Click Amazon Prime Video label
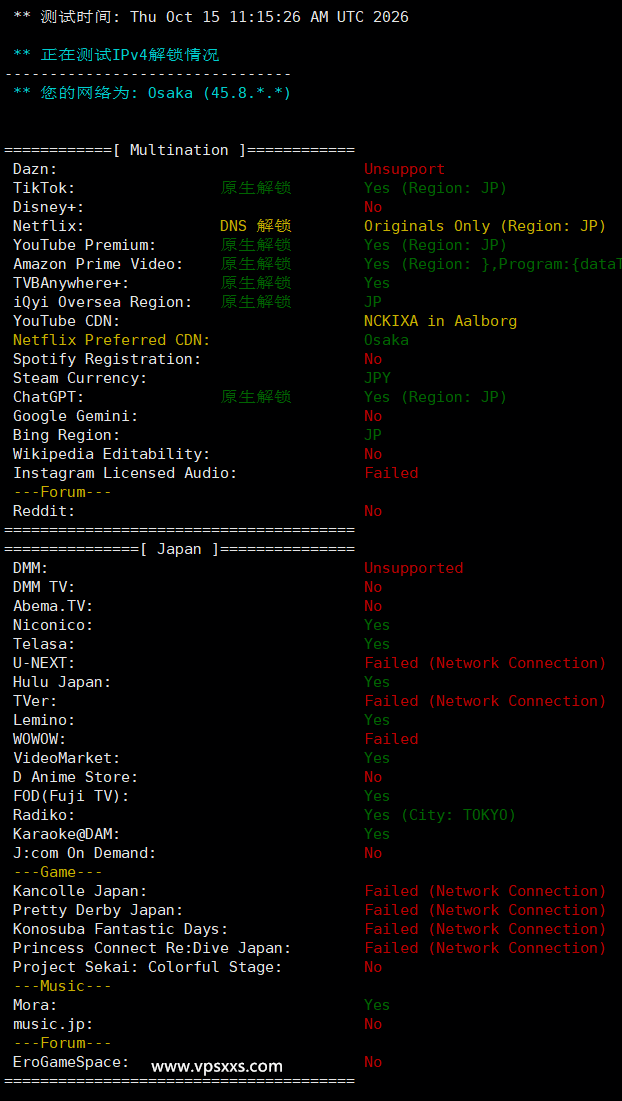The height and width of the screenshot is (1101, 622). pos(98,264)
